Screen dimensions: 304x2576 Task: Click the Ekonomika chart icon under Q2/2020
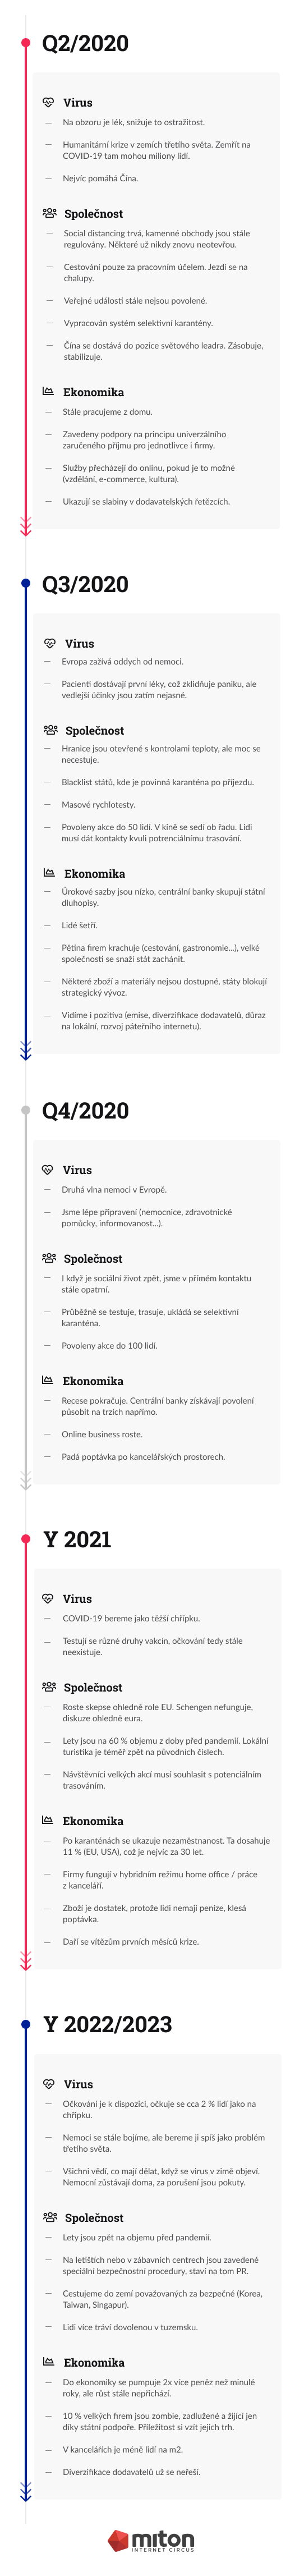pos(48,391)
